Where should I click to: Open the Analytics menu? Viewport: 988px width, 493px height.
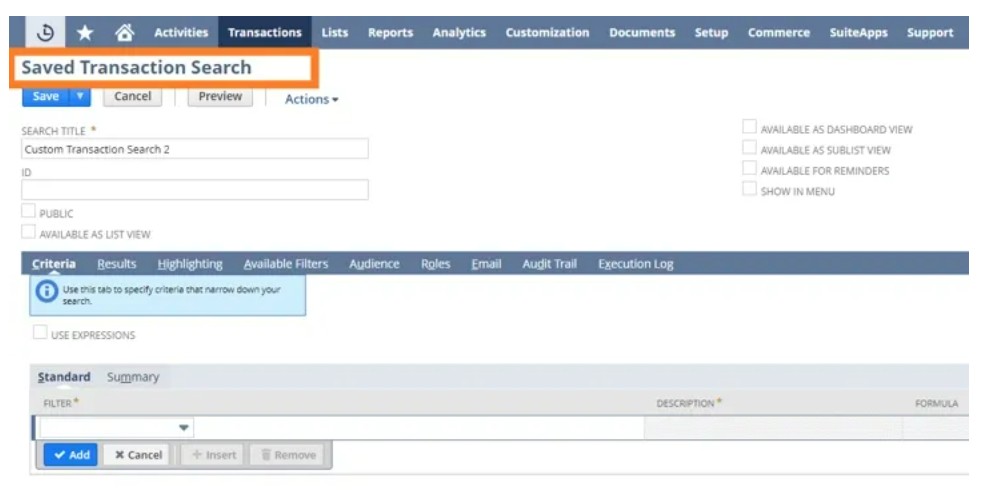459,33
